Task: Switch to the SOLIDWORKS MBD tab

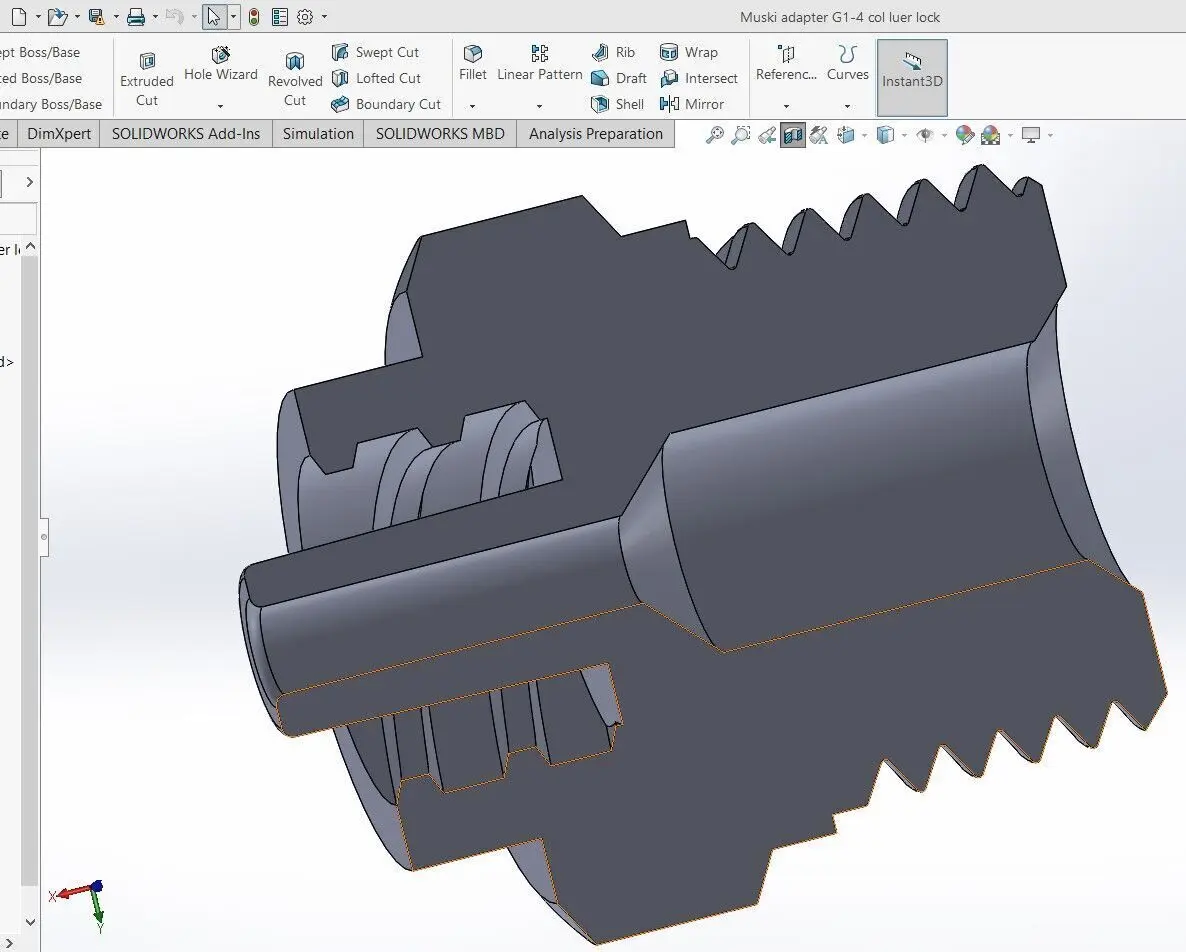Action: 440,134
